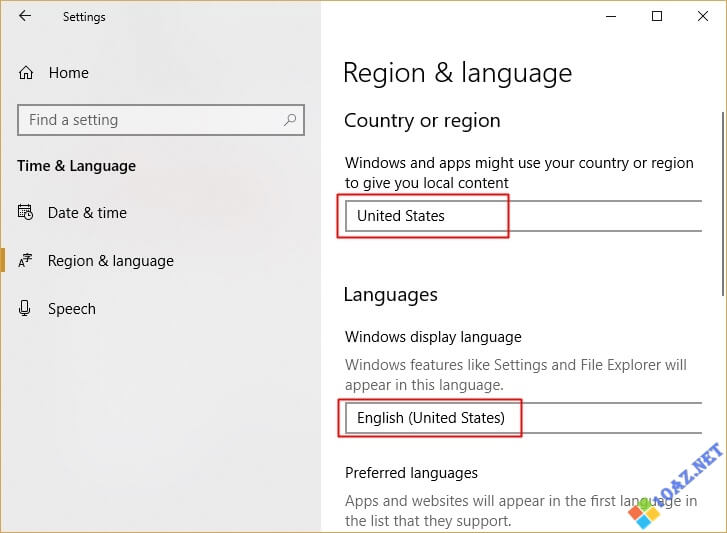Open Home via the house icon
This screenshot has width=727, height=533.
(x=26, y=73)
